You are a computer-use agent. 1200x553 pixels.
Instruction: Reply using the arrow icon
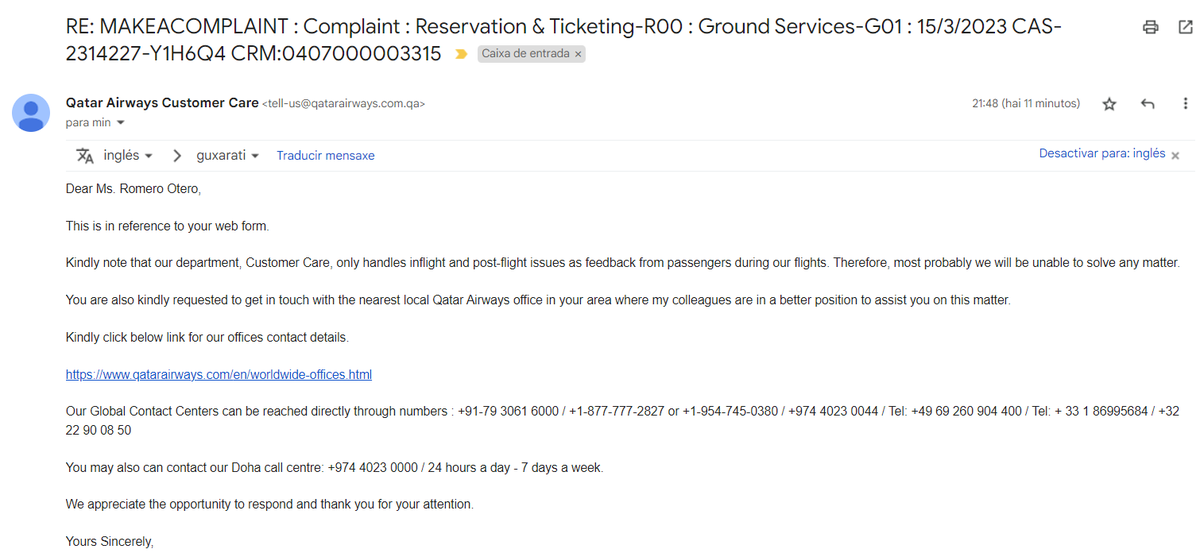point(1148,104)
